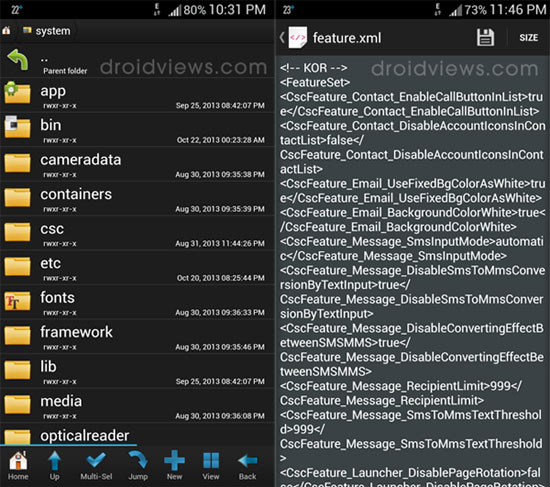The height and width of the screenshot is (487, 550).
Task: Tap the bin folder date Oct 22, 2013
Action: 221,140
